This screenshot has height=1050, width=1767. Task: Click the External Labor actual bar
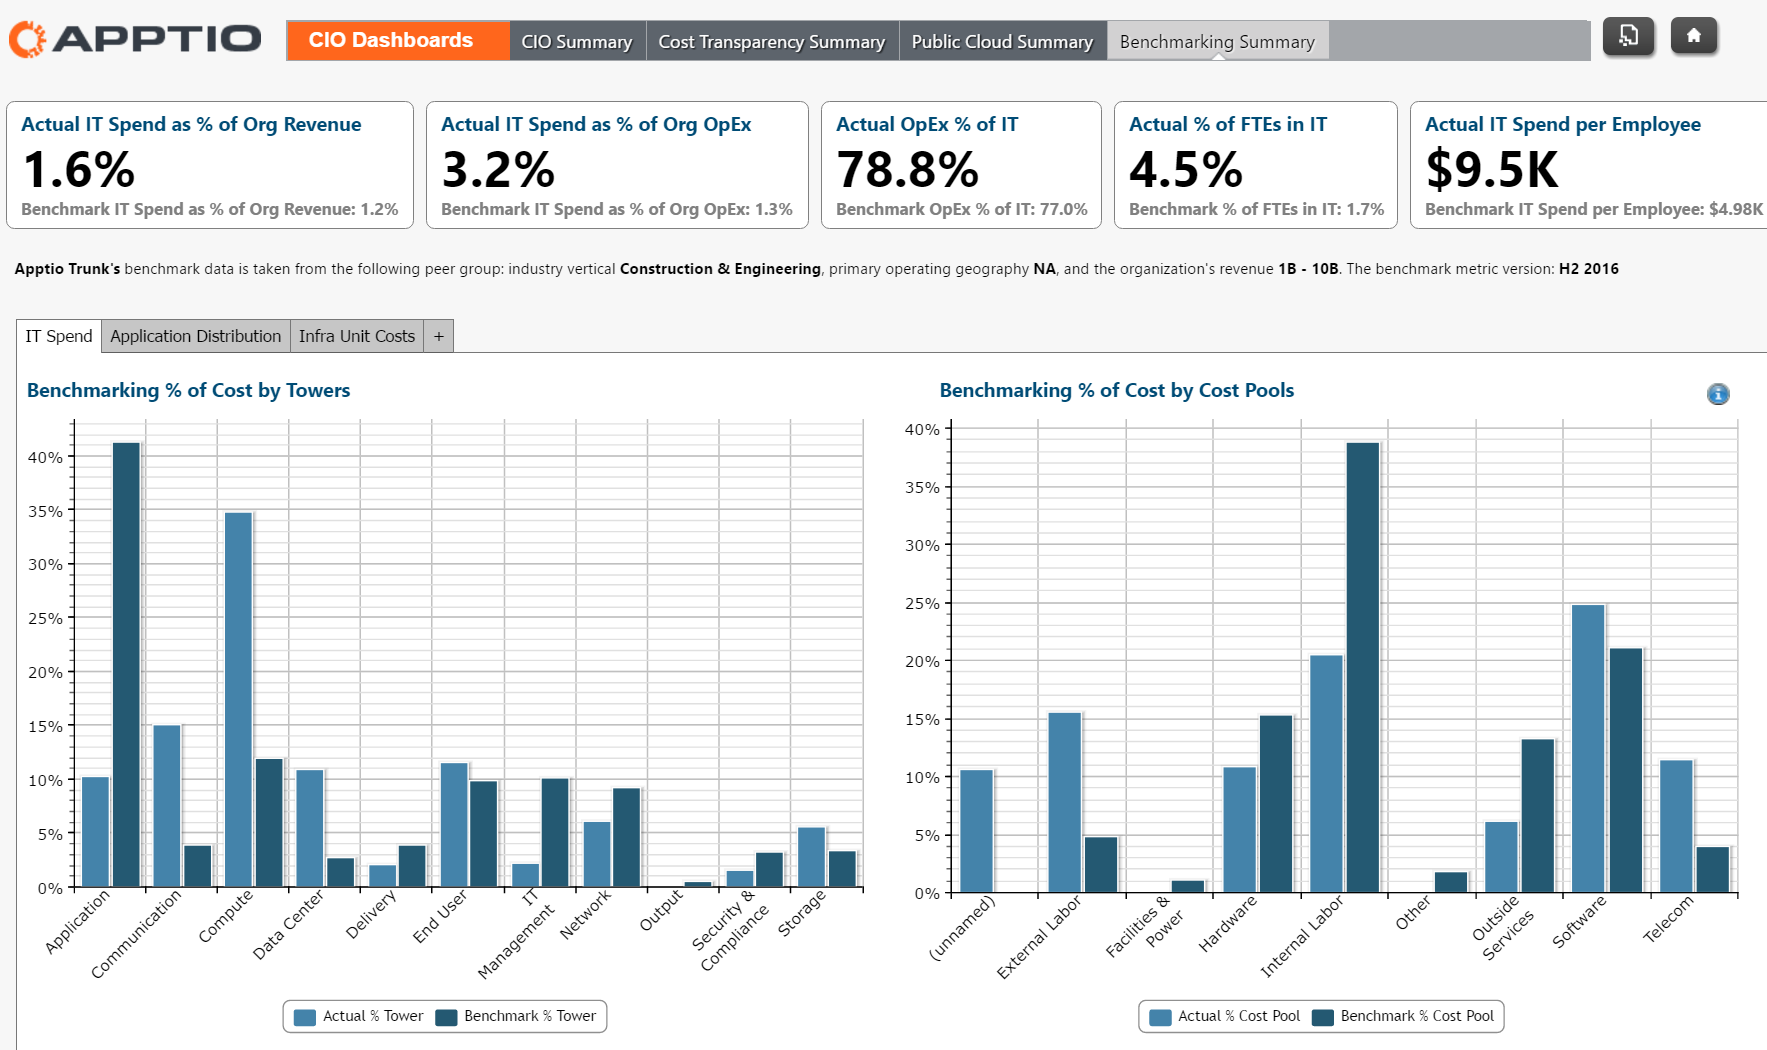click(1065, 802)
